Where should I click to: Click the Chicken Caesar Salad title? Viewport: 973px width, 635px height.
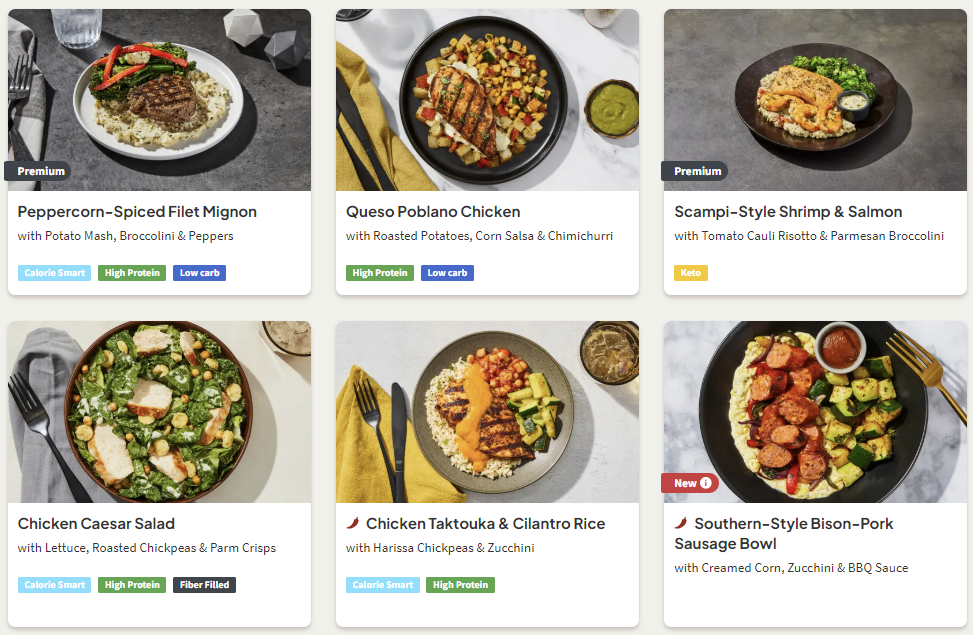96,524
